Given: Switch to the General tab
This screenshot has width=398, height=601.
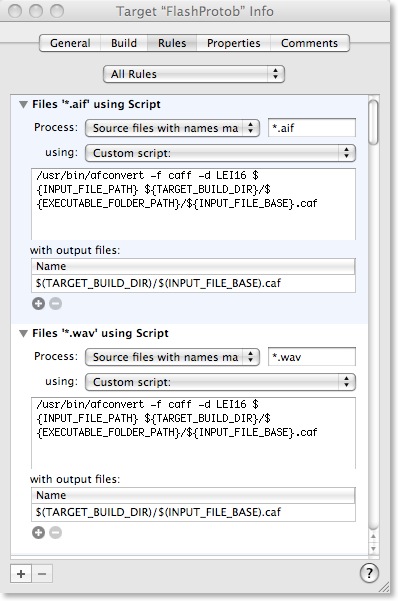Looking at the screenshot, I should coord(70,43).
